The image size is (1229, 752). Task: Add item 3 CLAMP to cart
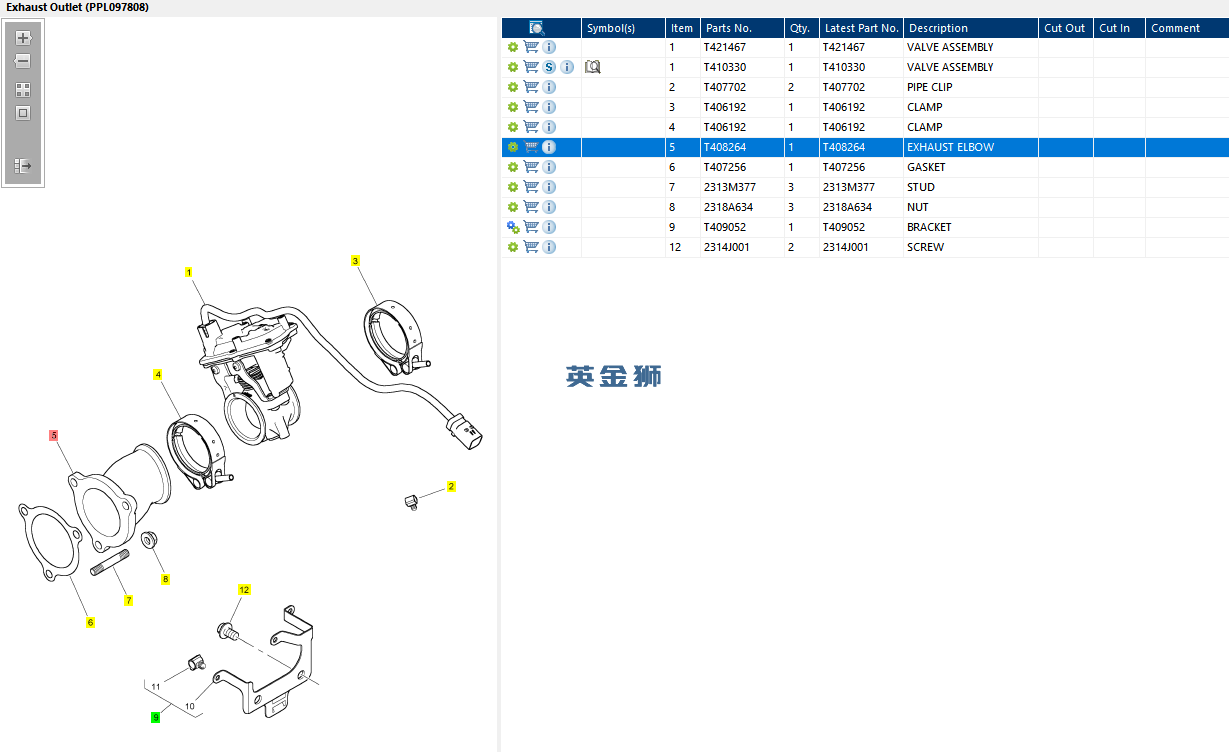531,107
